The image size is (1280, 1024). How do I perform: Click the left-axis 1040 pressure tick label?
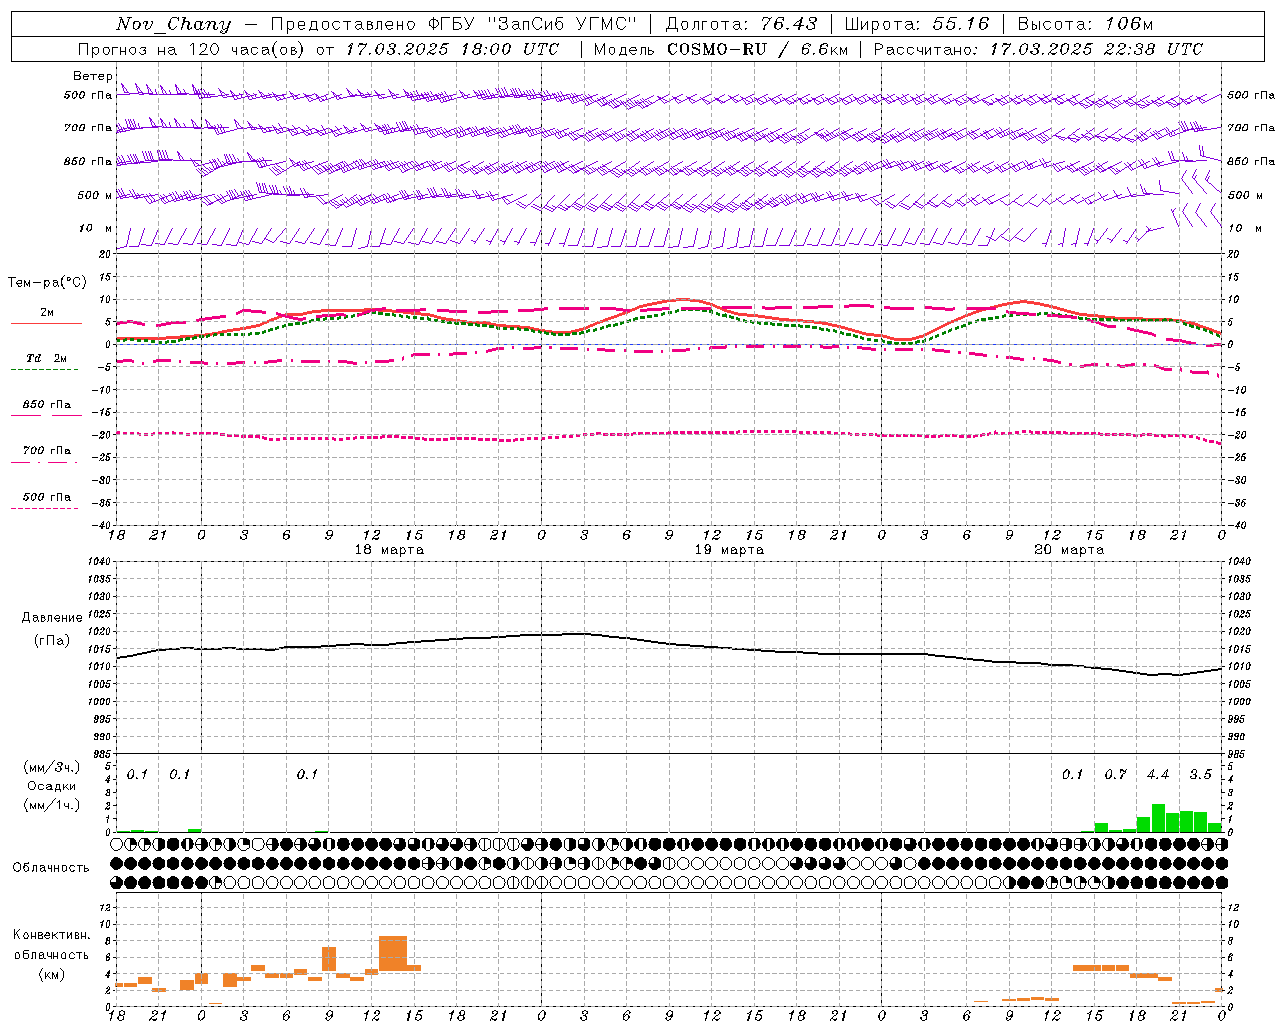pyautogui.click(x=98, y=562)
